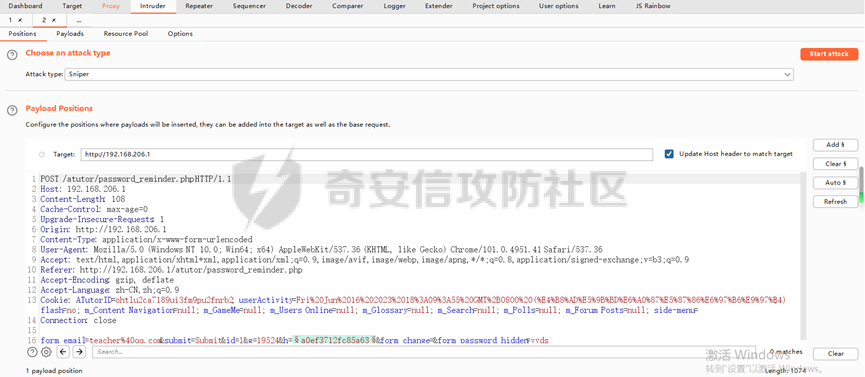865x377 pixels.
Task: Click the Cache-Control: max-age=0 line
Action: [x=94, y=209]
